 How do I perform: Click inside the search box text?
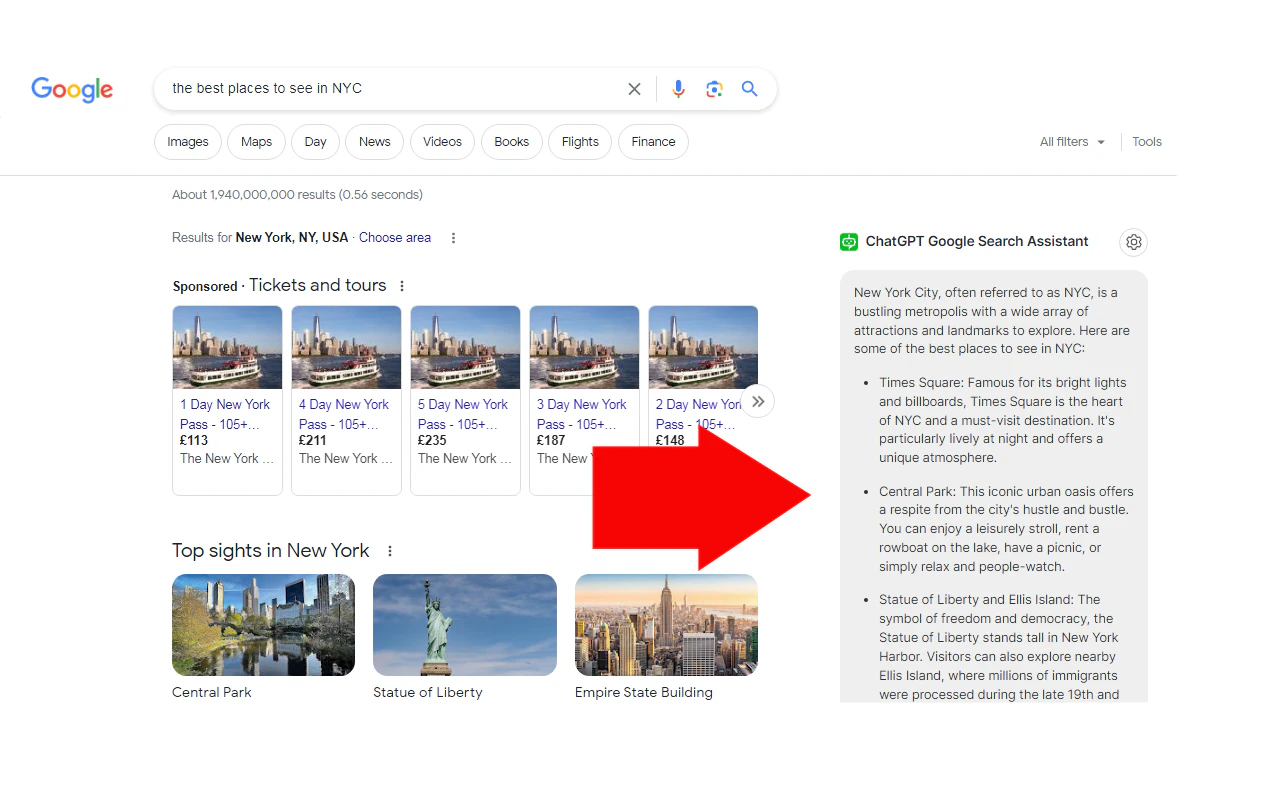pyautogui.click(x=267, y=88)
